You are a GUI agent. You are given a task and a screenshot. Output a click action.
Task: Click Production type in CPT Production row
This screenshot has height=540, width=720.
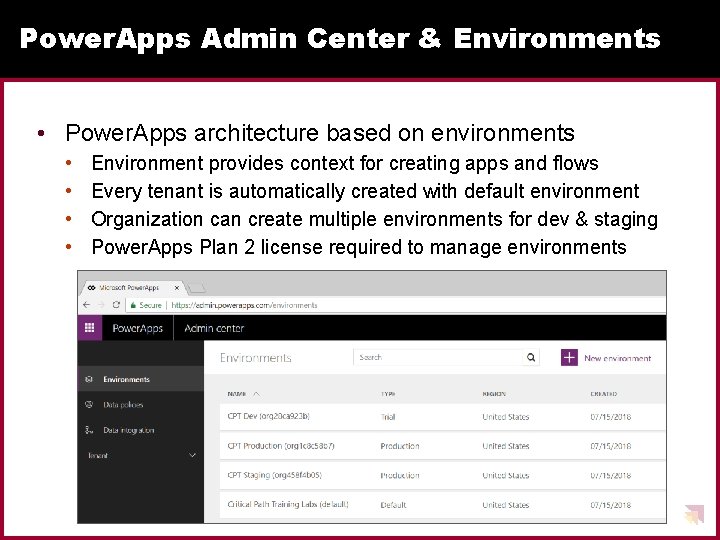click(x=400, y=446)
